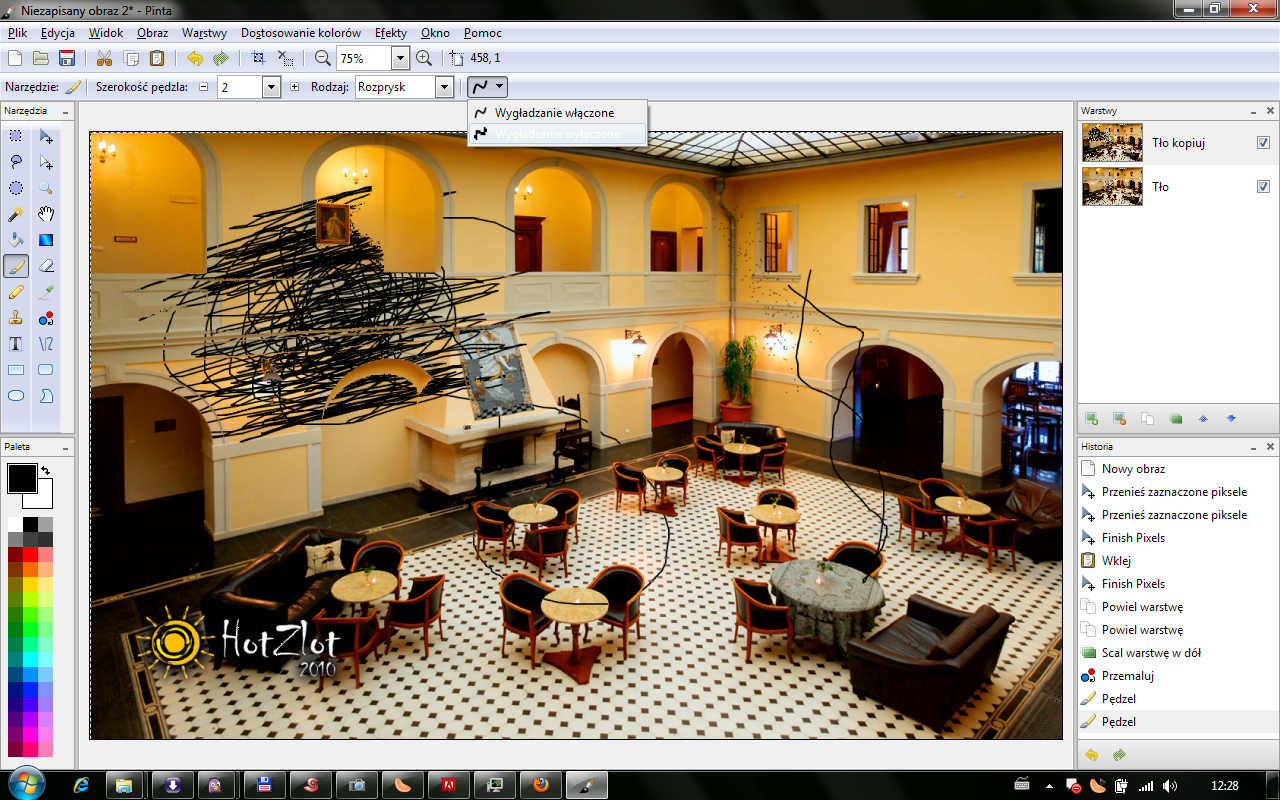Pick the bright red palette swatch
The width and height of the screenshot is (1280, 800).
pos(30,555)
